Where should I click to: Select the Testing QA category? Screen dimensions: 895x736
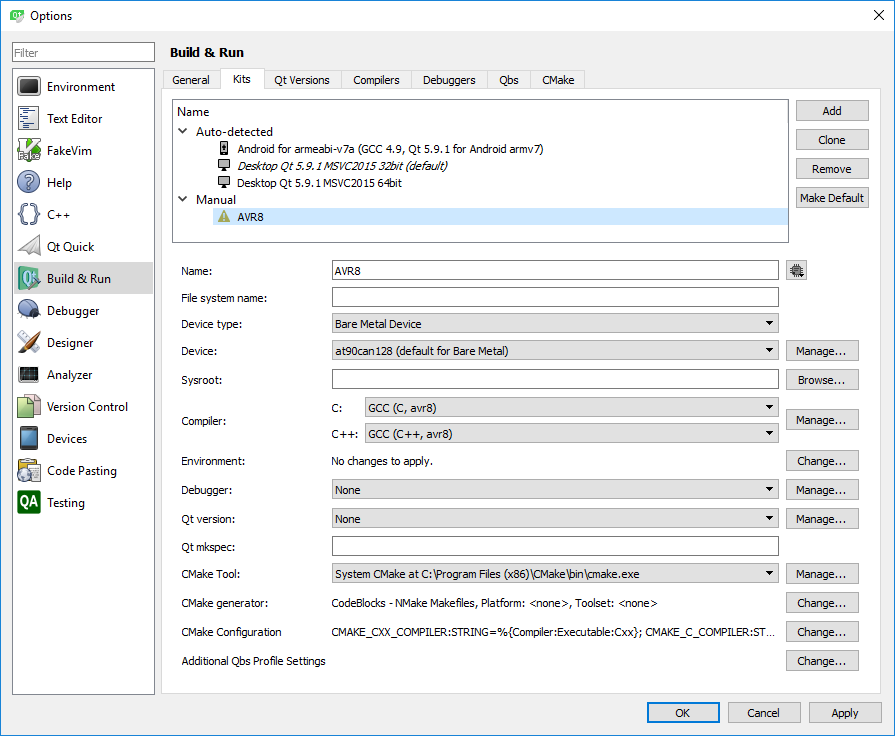click(65, 503)
